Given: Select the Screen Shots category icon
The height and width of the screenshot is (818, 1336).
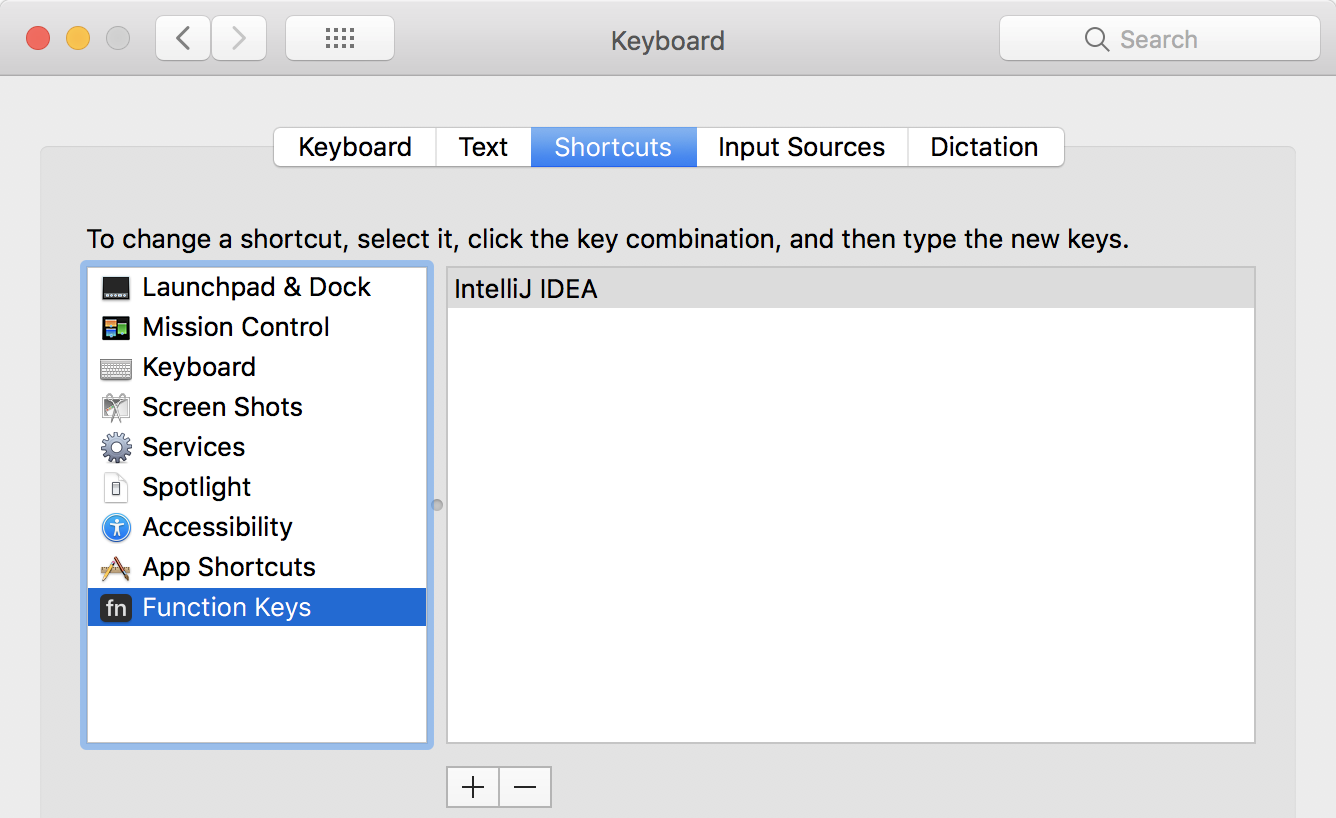Looking at the screenshot, I should point(116,408).
